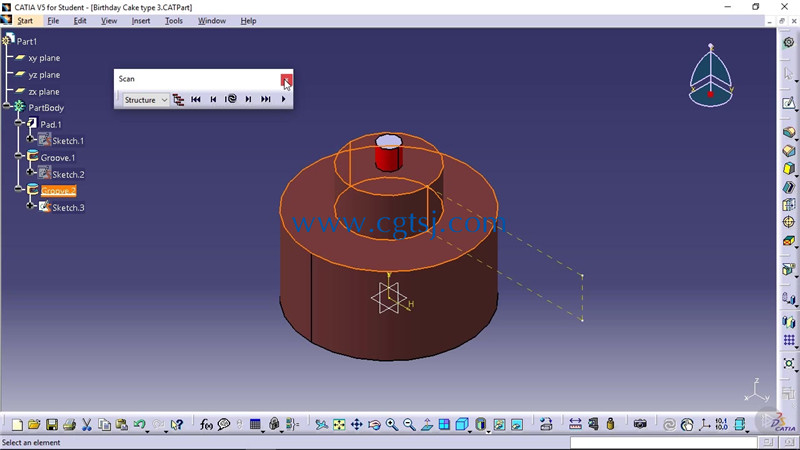
Task: Click the Cut scissors icon
Action: point(87,424)
